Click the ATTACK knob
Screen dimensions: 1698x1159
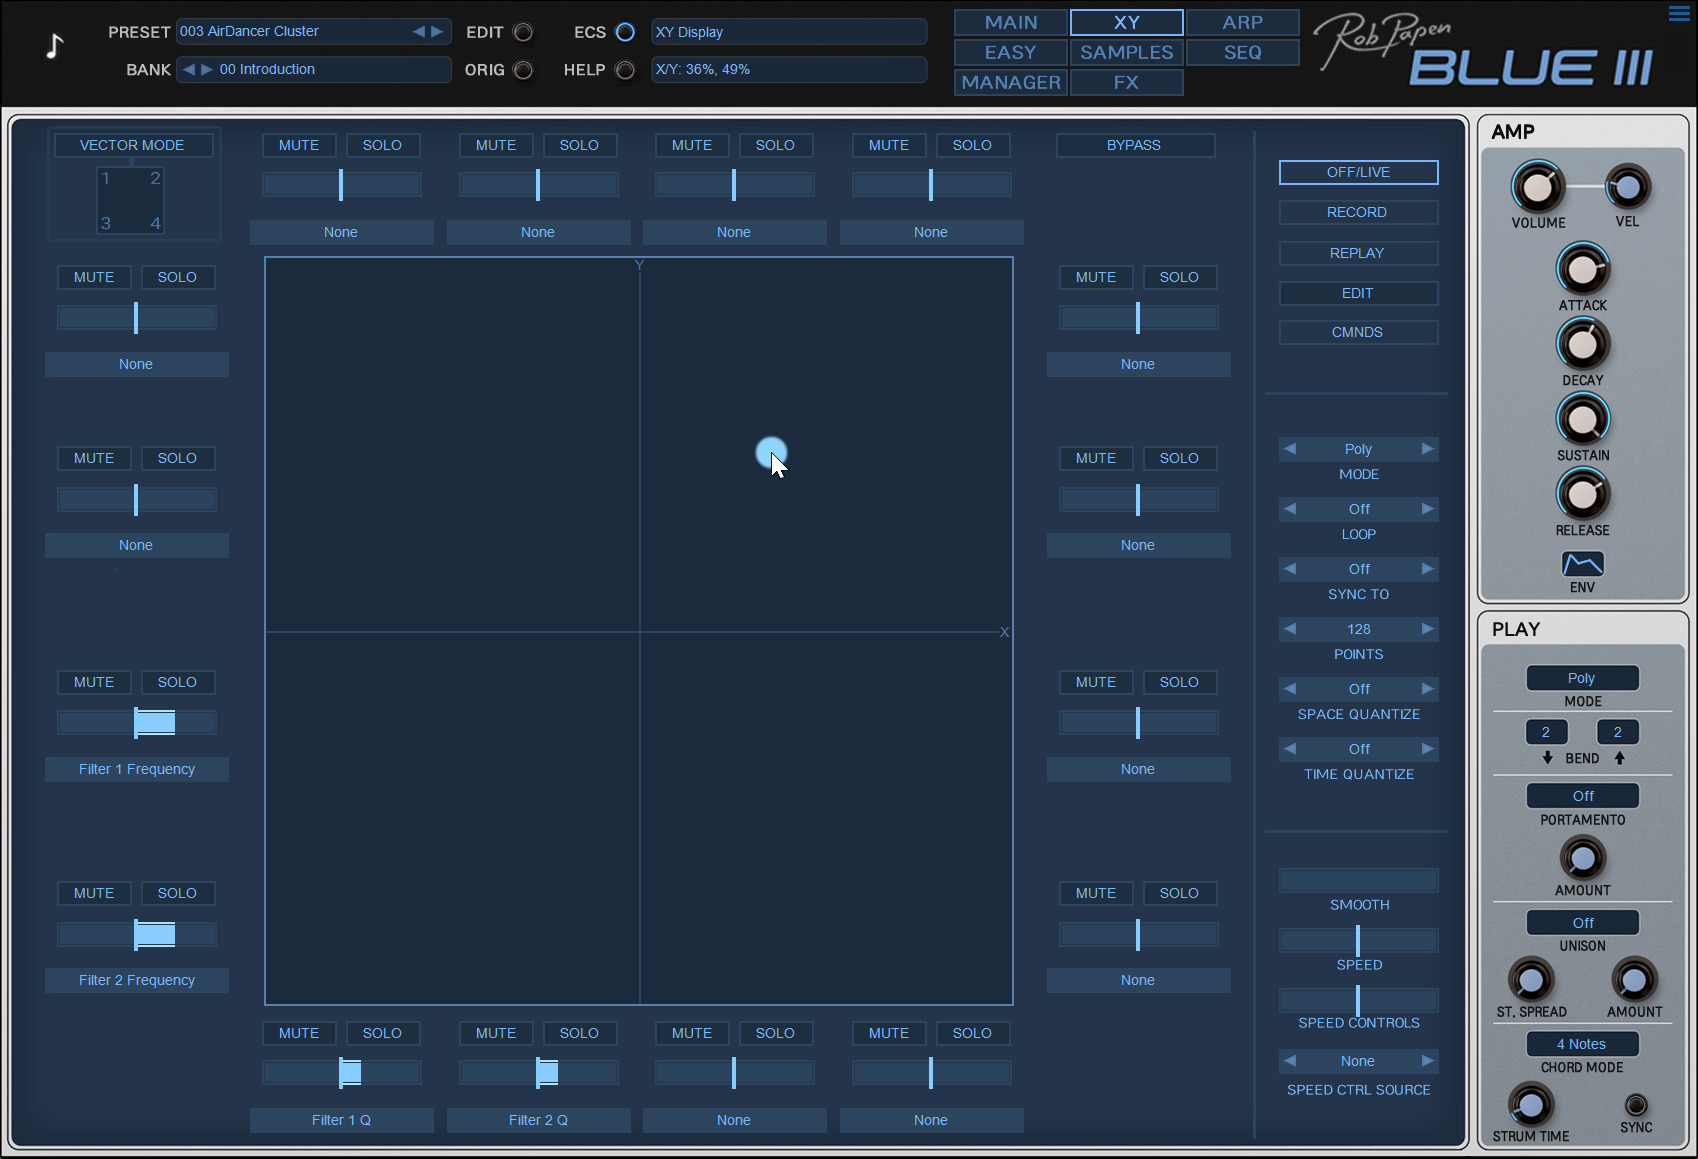pos(1582,269)
